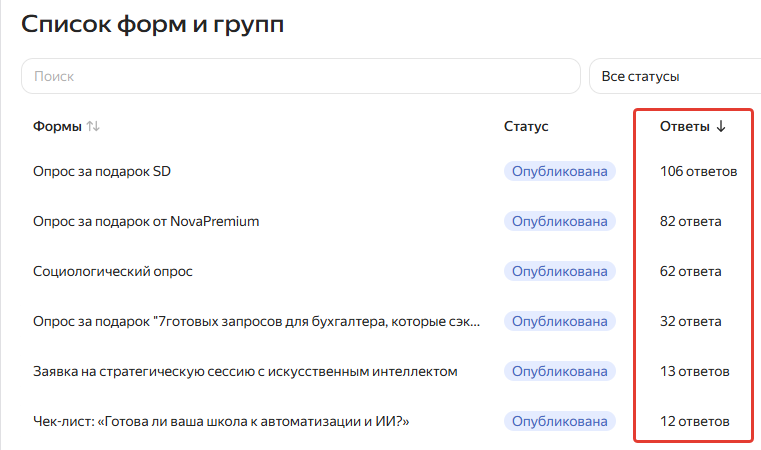
Task: Click the Опубликована badge for the NovaPremium survey
Action: coord(560,221)
